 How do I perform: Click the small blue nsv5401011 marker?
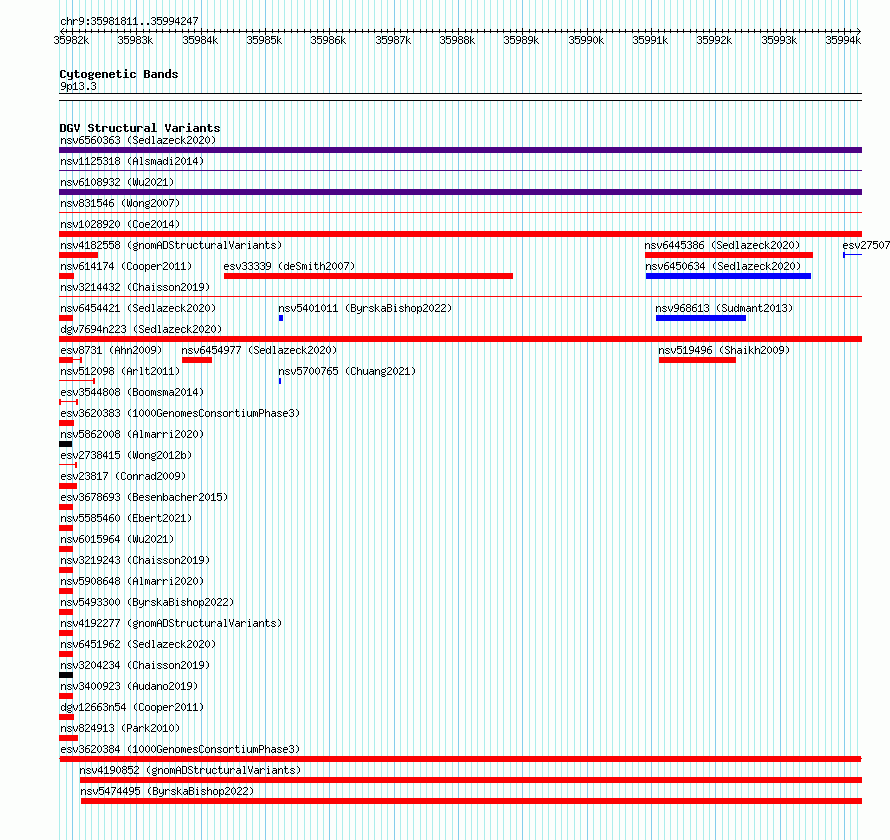click(281, 318)
